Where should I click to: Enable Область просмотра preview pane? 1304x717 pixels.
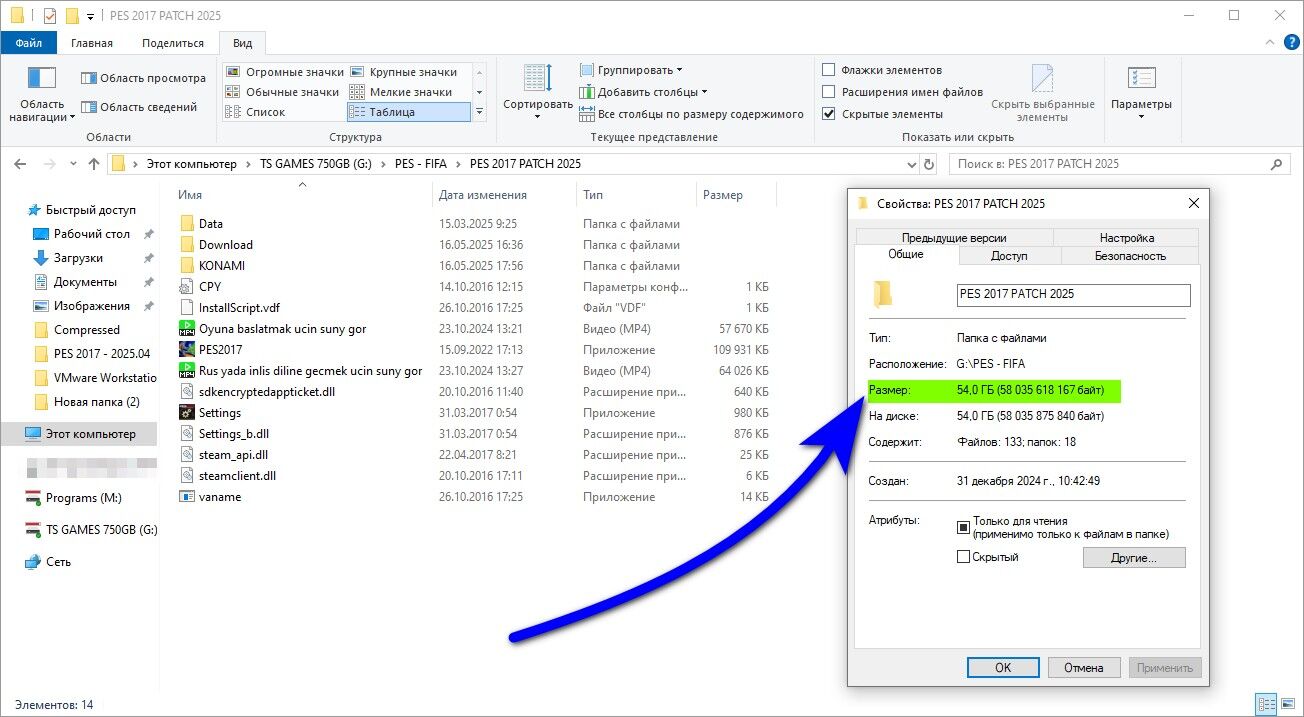143,78
